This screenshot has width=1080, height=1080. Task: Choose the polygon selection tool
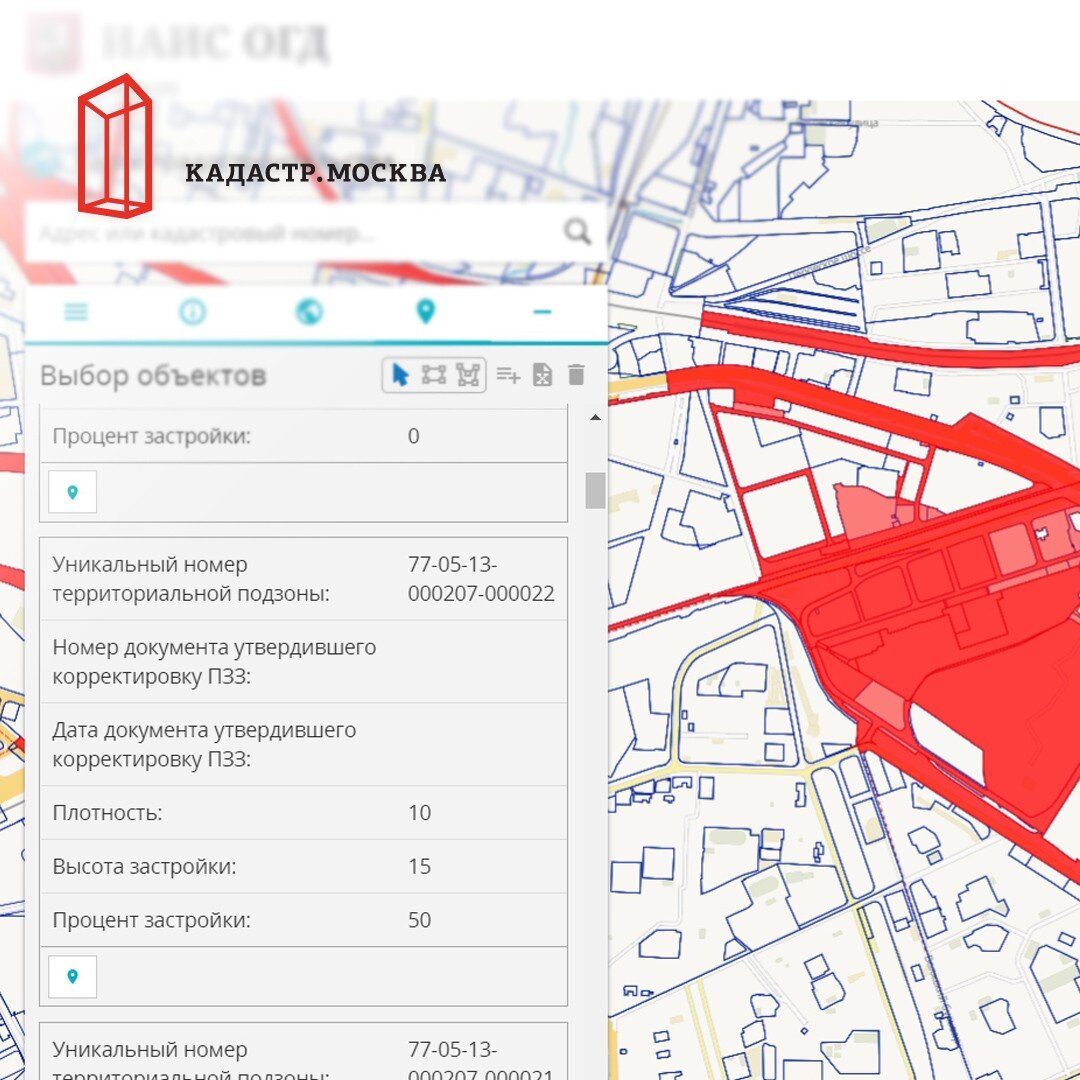[468, 375]
